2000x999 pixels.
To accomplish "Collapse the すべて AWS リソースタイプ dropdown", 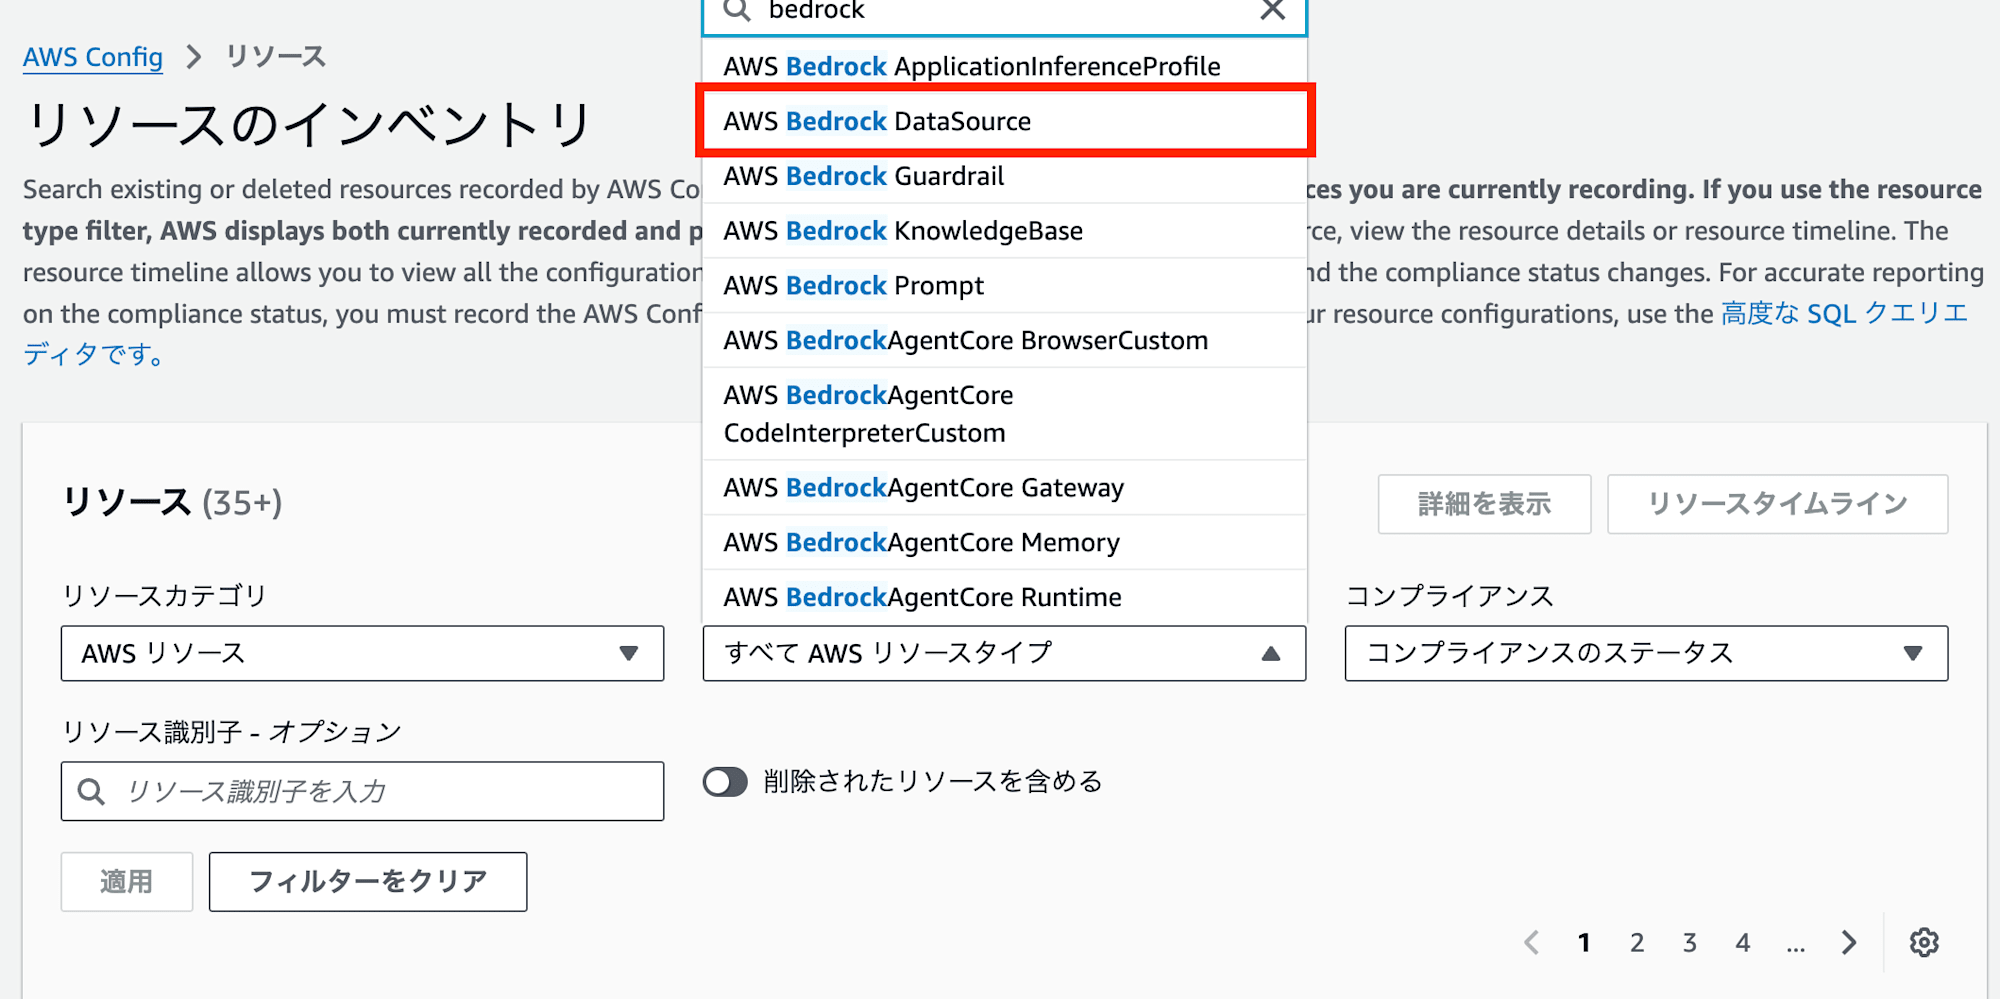I will pos(1270,653).
